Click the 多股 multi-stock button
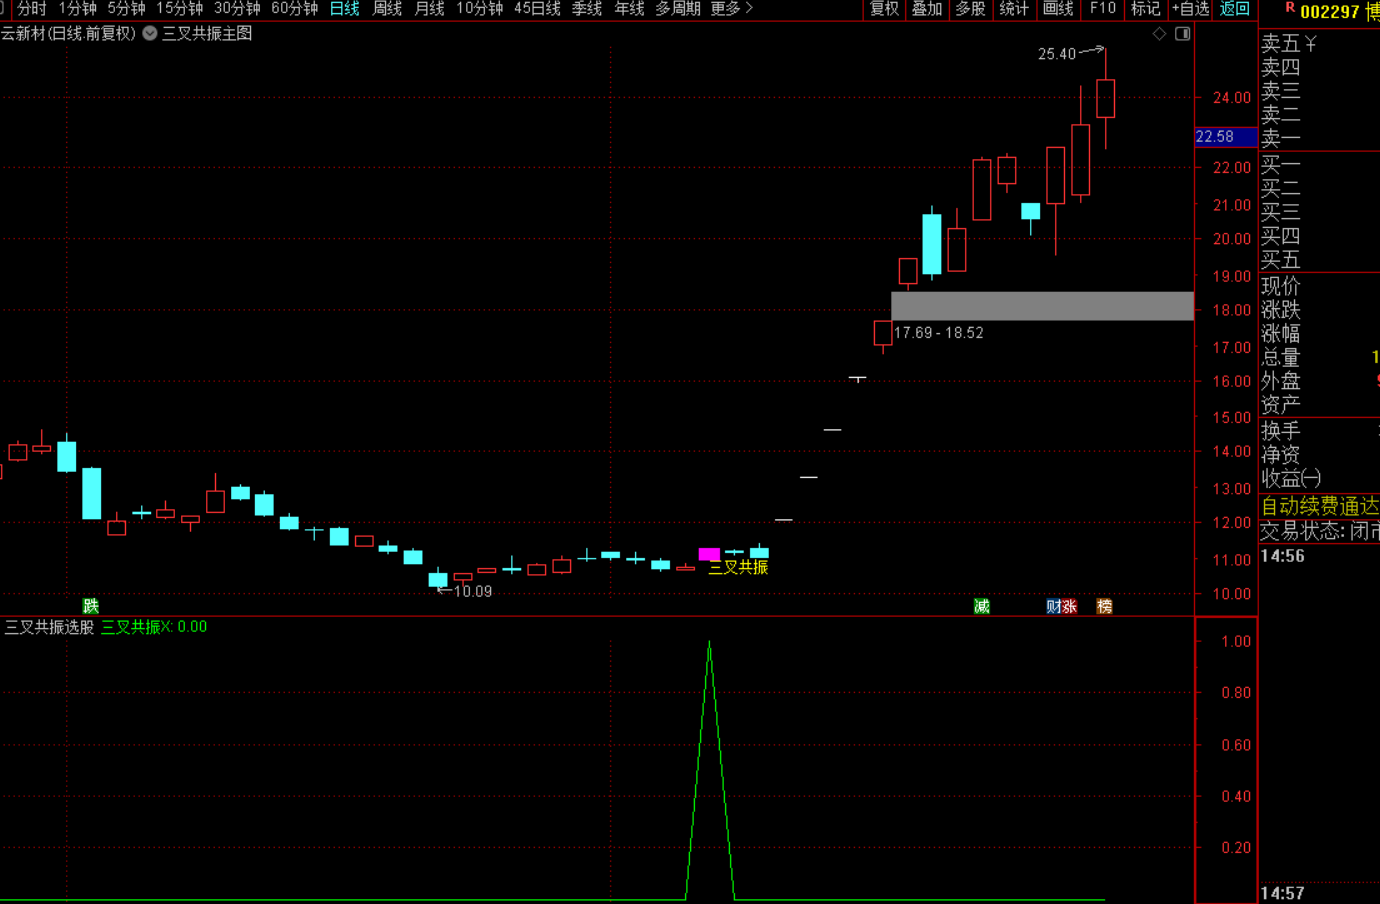The height and width of the screenshot is (904, 1380). coord(970,9)
